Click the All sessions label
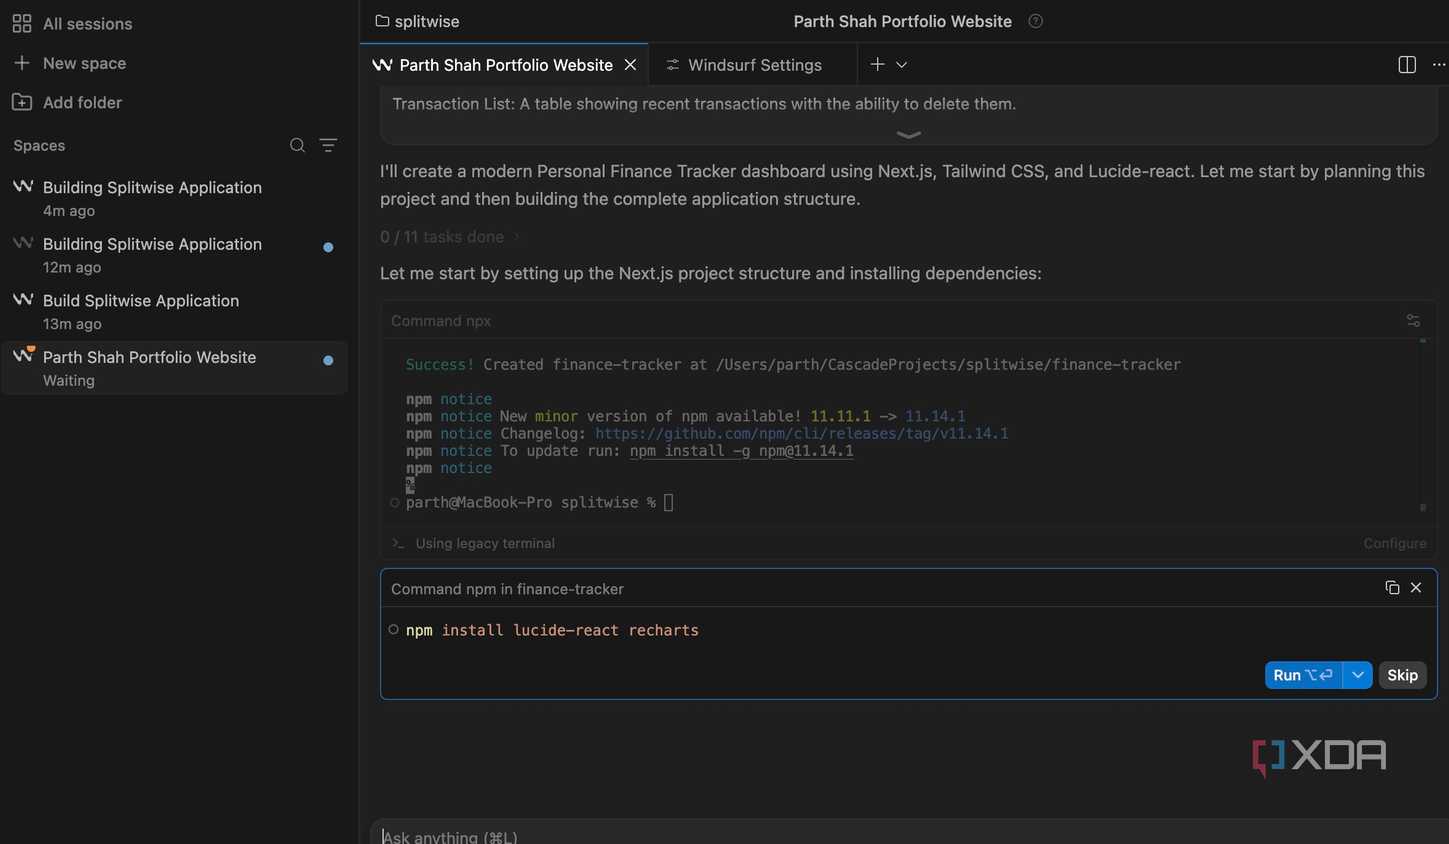The width and height of the screenshot is (1449, 844). [x=87, y=23]
